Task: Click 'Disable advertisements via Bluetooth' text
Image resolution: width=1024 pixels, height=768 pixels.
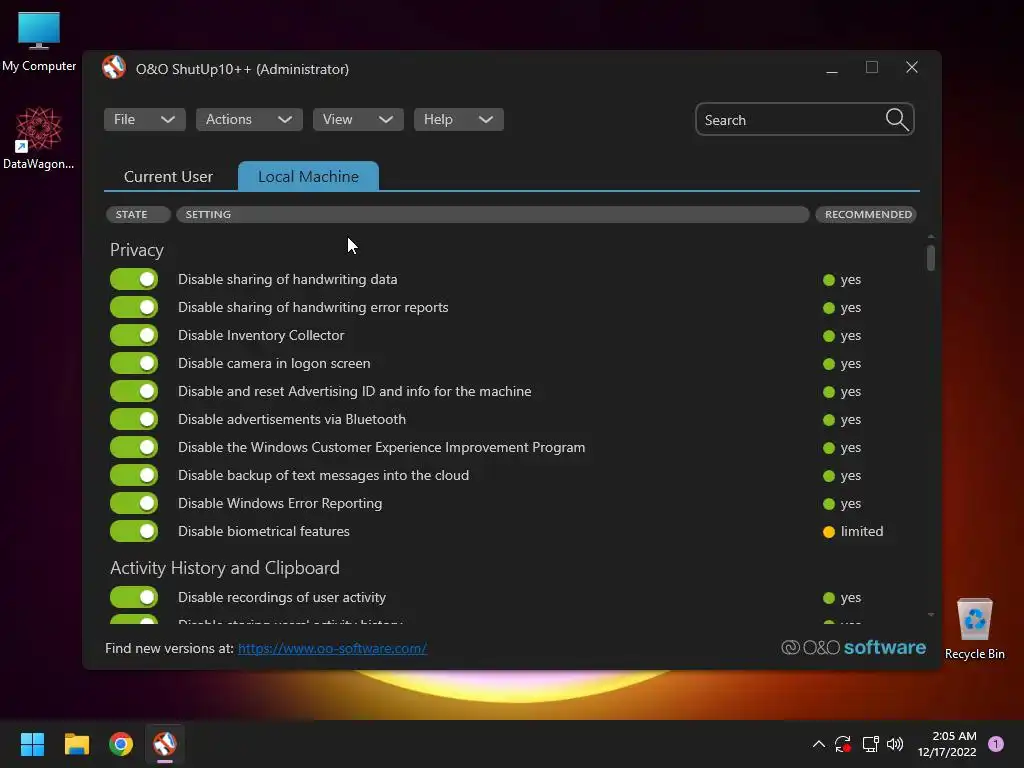Action: (292, 419)
